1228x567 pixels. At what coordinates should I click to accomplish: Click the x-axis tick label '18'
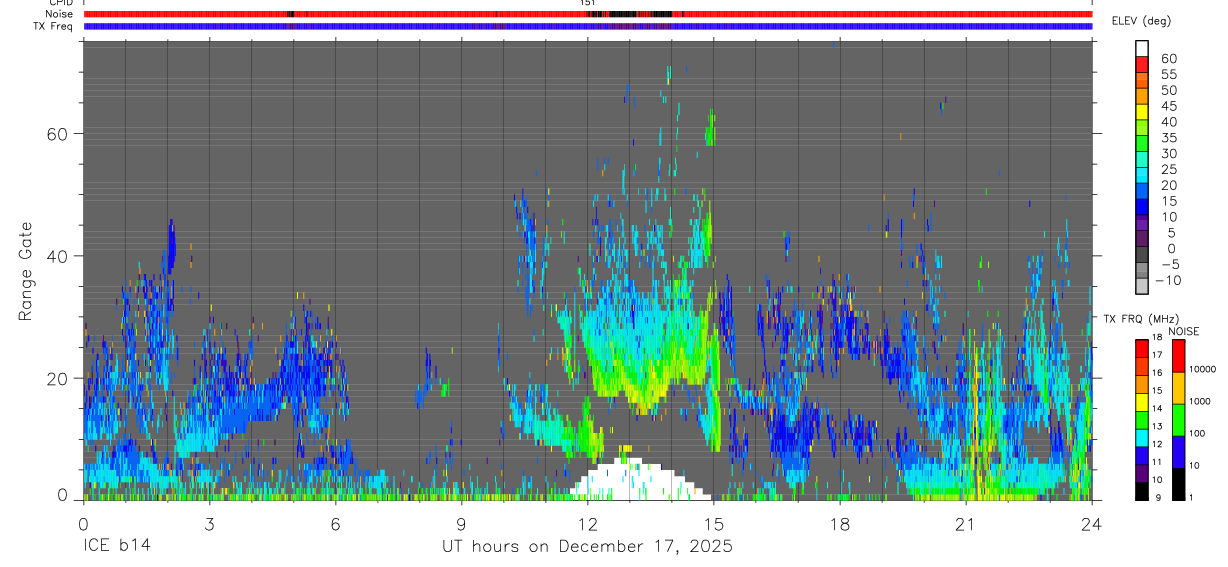point(839,523)
